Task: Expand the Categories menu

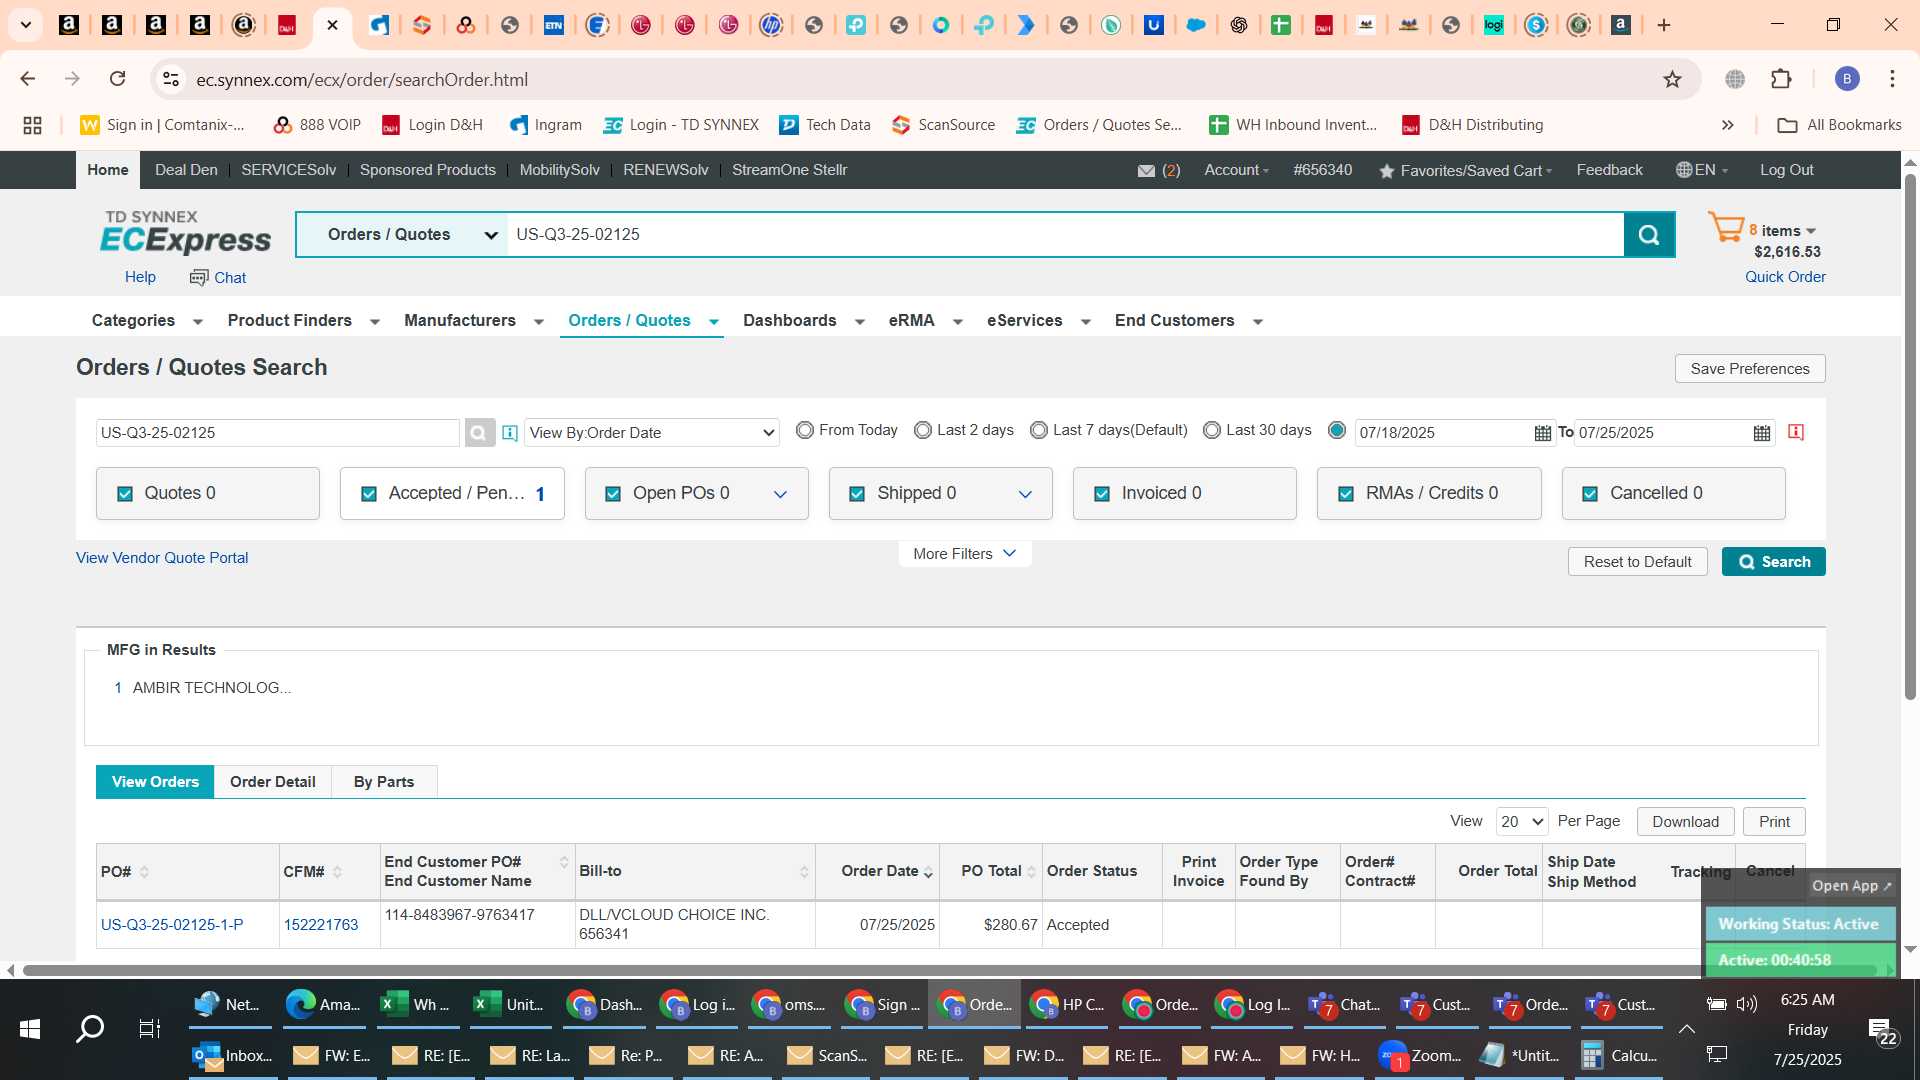Action: point(147,321)
